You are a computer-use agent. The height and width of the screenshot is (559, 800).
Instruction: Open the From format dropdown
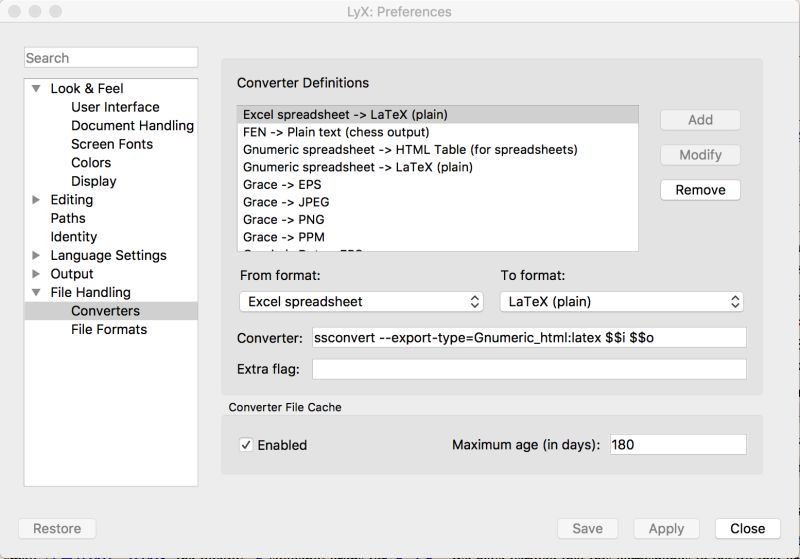point(362,301)
